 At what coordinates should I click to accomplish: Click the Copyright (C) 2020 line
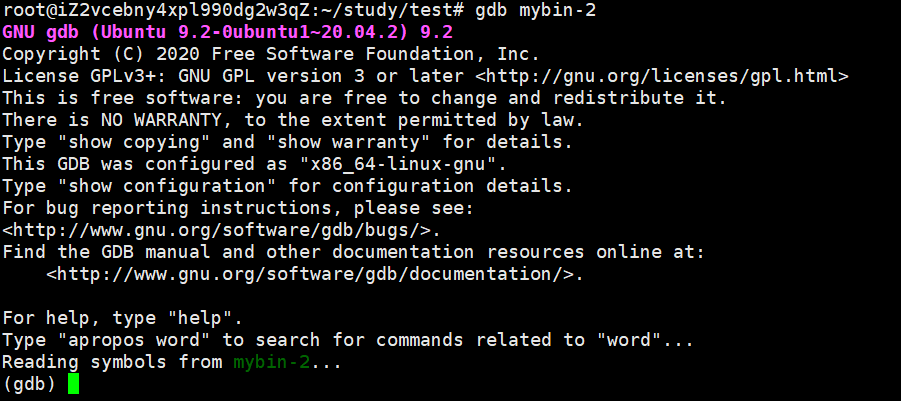[271, 55]
